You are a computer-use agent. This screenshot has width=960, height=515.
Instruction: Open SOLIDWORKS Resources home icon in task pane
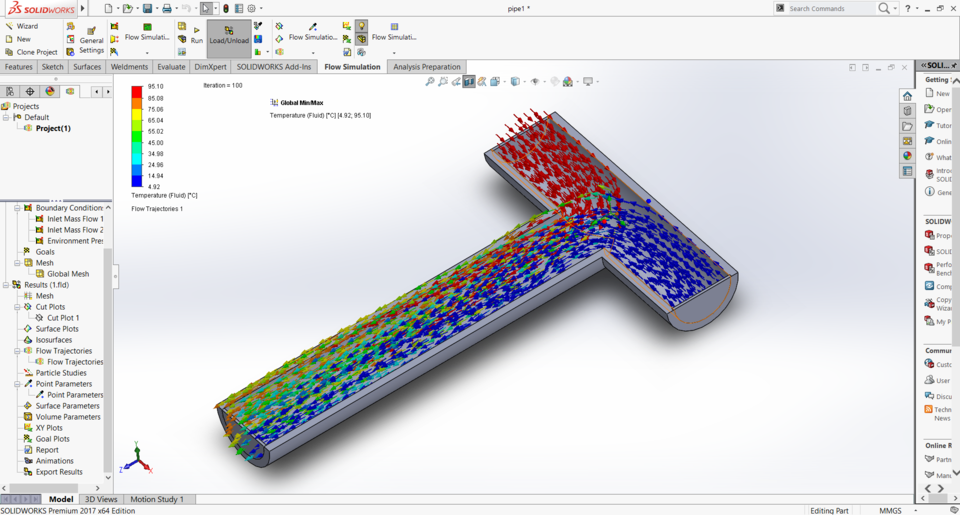tap(907, 96)
